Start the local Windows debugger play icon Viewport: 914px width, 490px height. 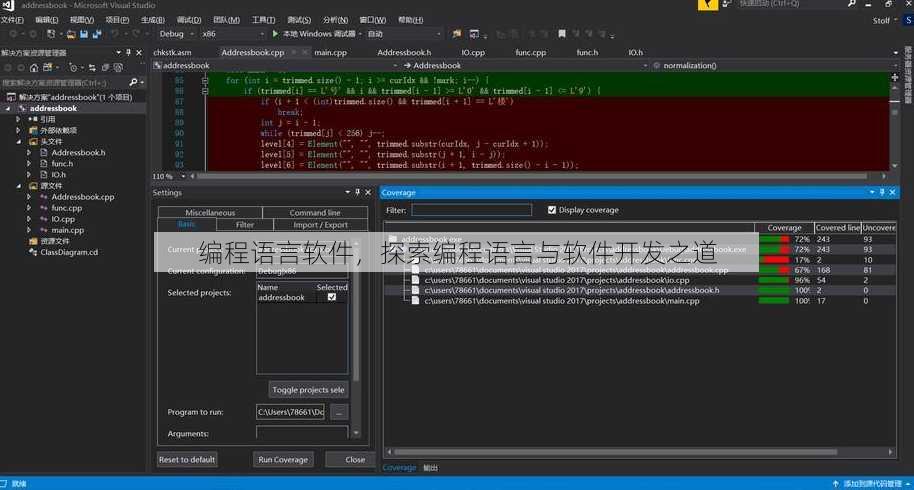pos(275,34)
